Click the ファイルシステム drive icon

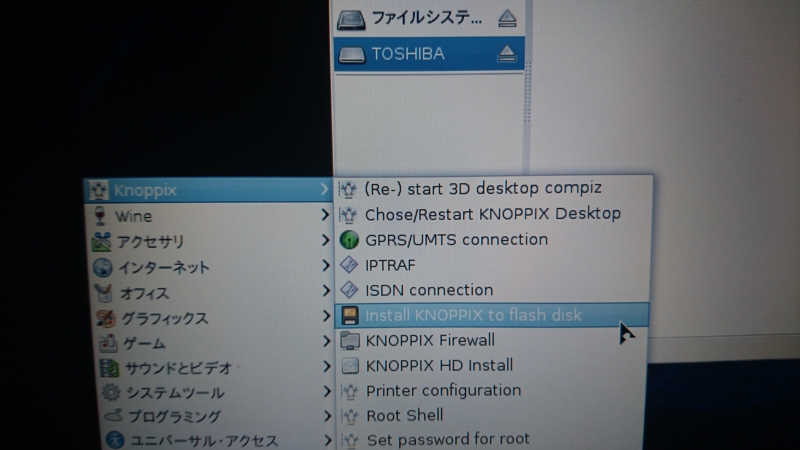tap(351, 20)
